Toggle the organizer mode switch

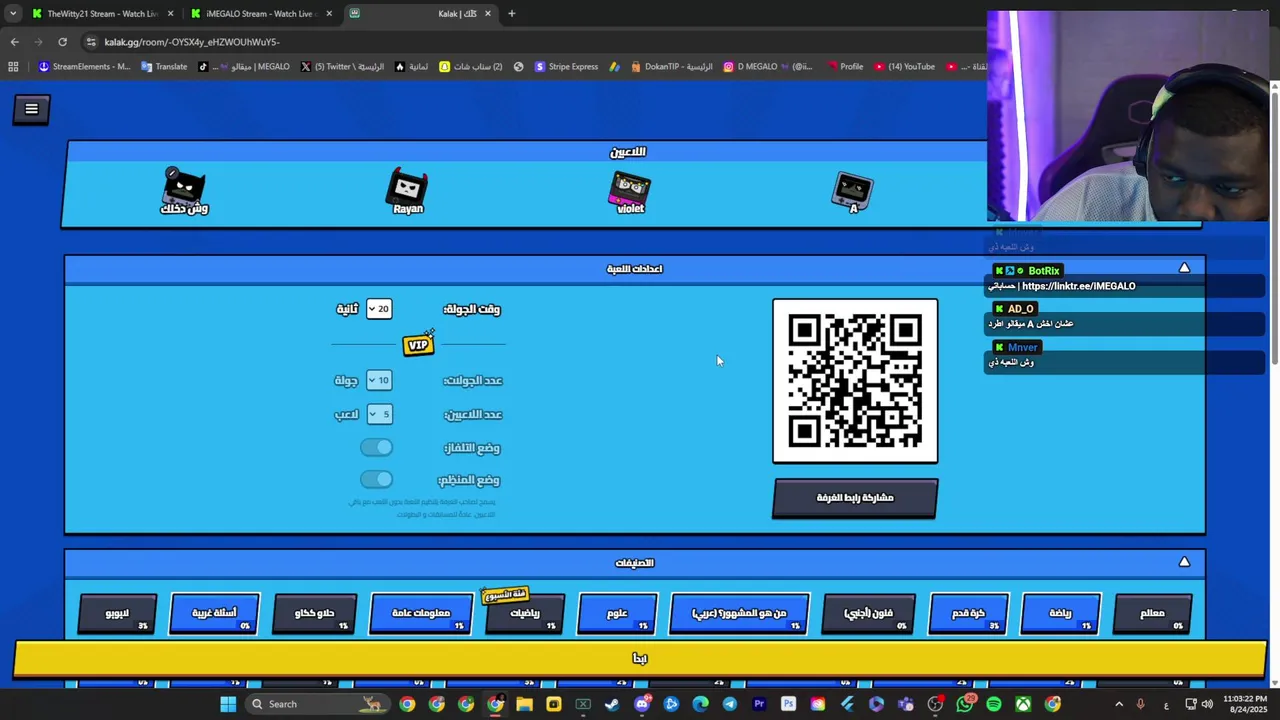coord(377,479)
